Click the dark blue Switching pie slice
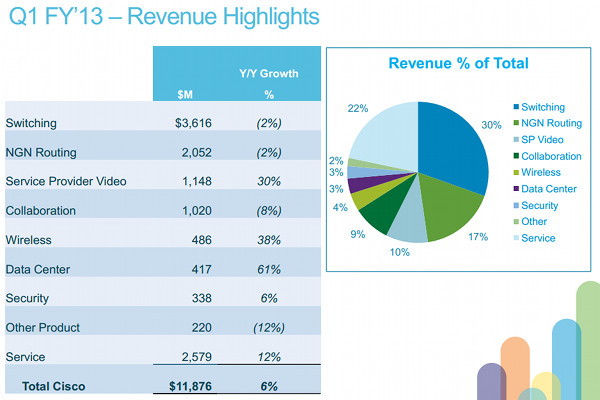Viewport: 600px width, 400px height. [452, 147]
